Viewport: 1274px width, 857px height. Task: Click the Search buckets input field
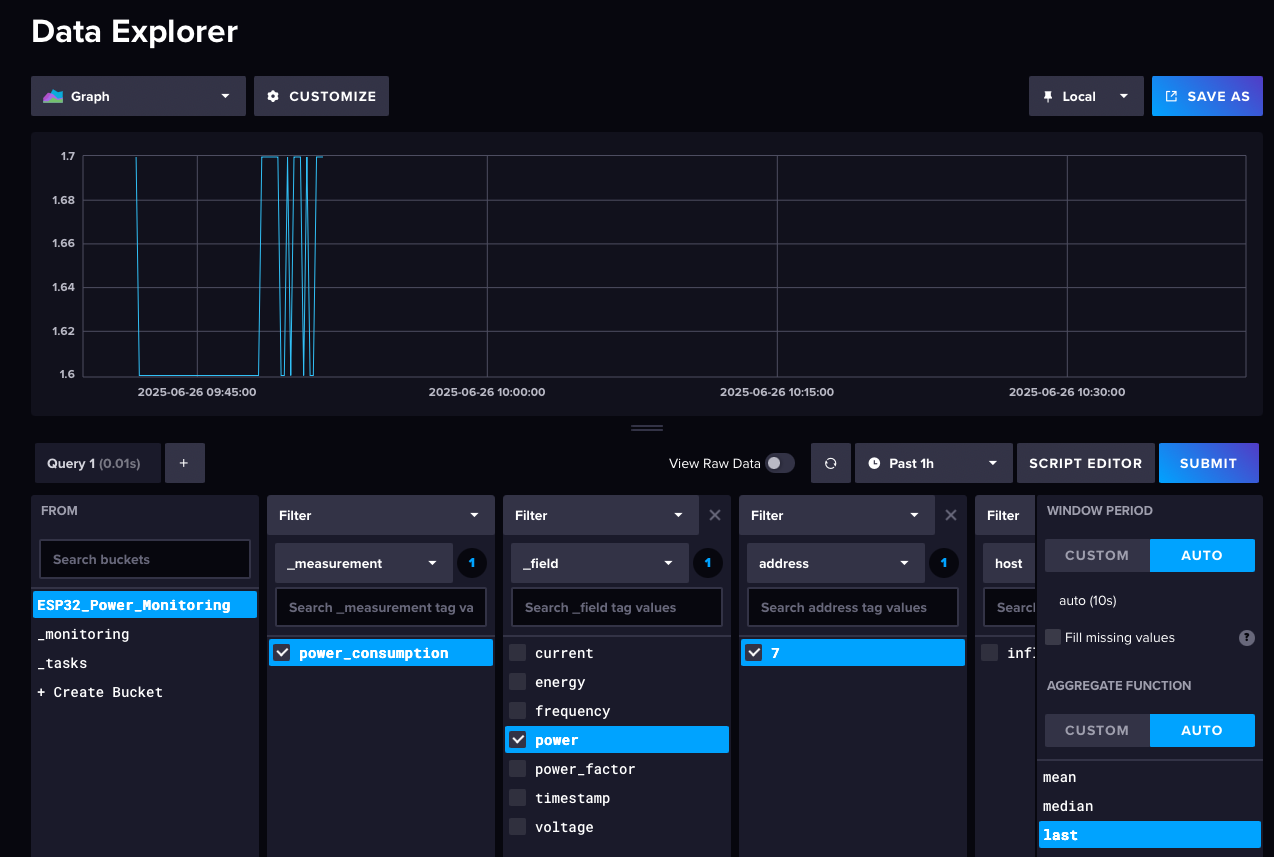pyautogui.click(x=144, y=559)
